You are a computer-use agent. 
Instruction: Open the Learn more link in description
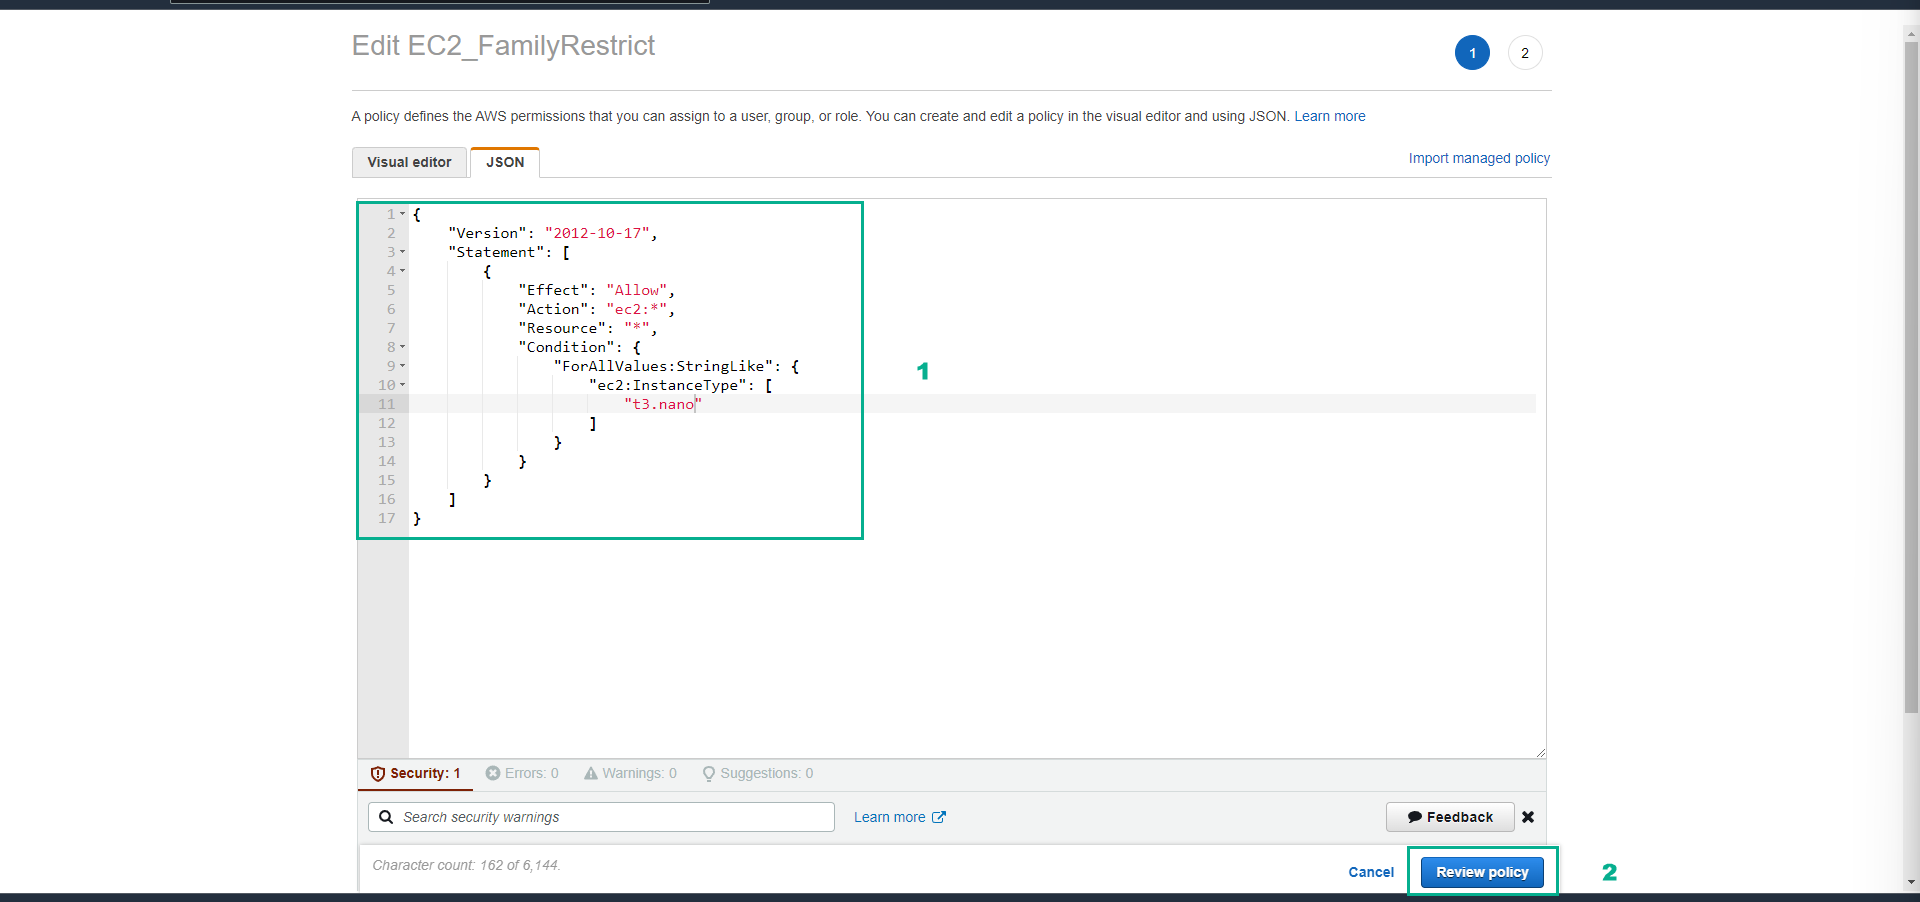point(1330,116)
